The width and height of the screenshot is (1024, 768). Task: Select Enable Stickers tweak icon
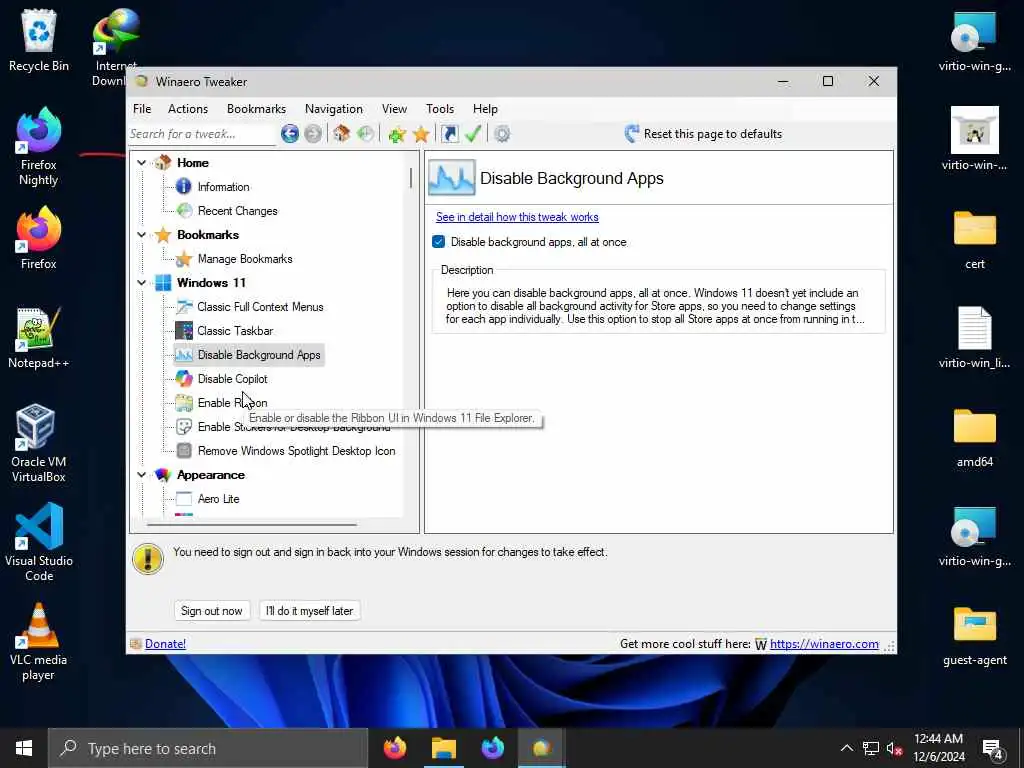(x=184, y=427)
